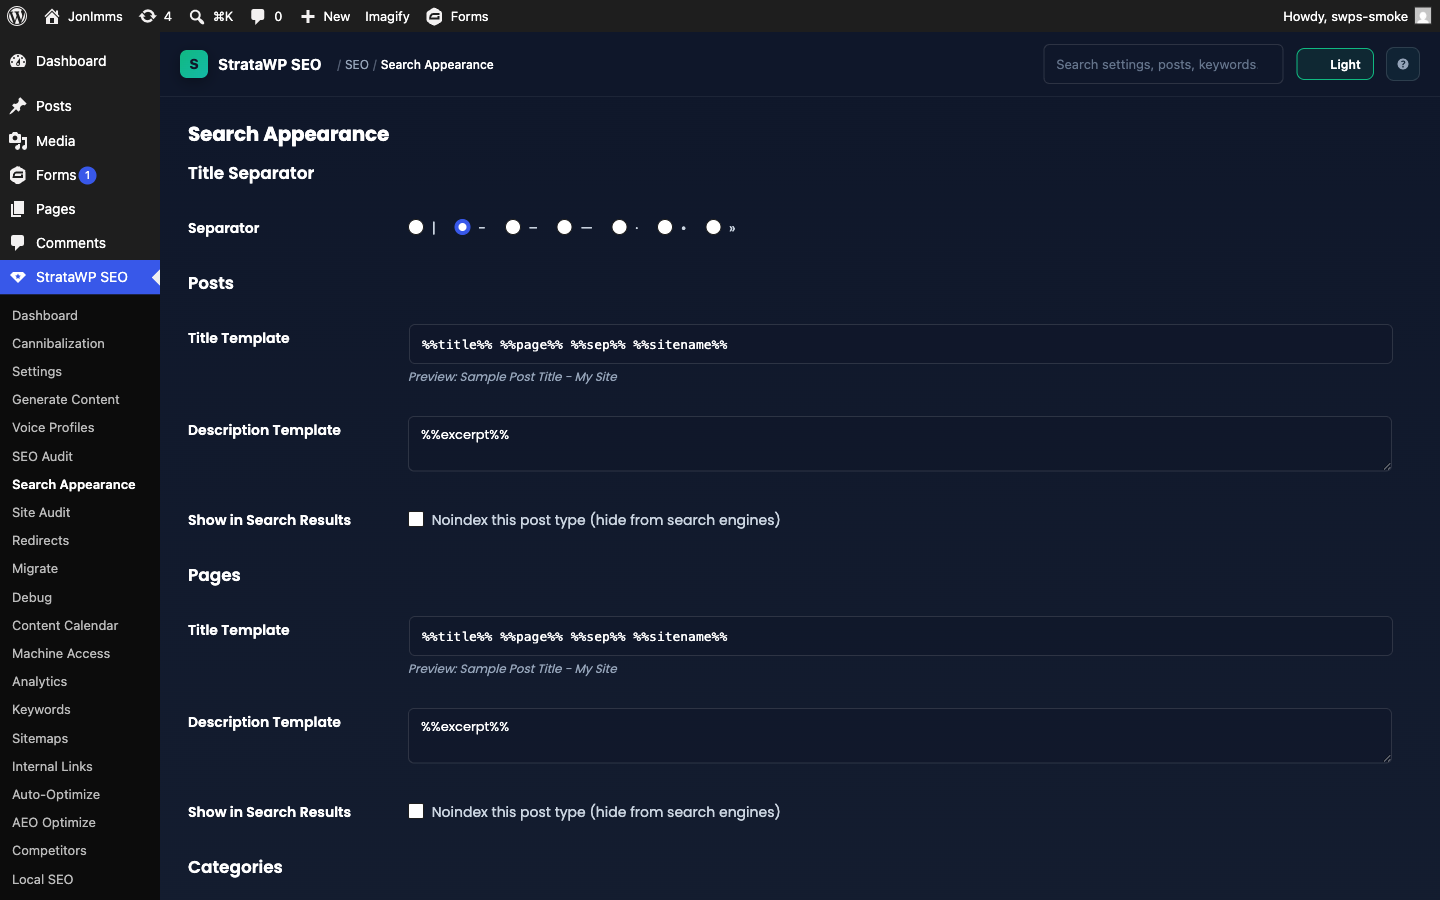Click the SEO breadcrumb link

[x=357, y=65]
